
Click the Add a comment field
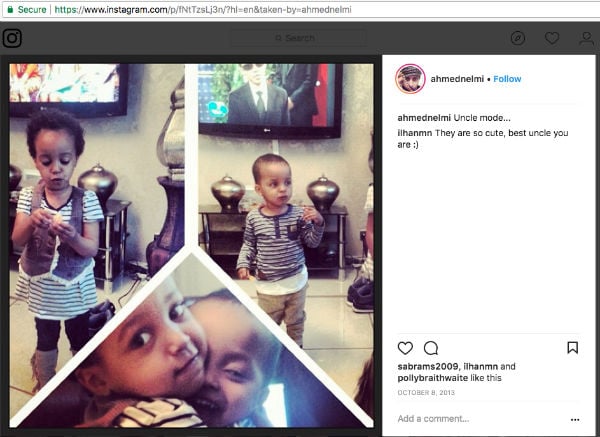click(x=481, y=419)
